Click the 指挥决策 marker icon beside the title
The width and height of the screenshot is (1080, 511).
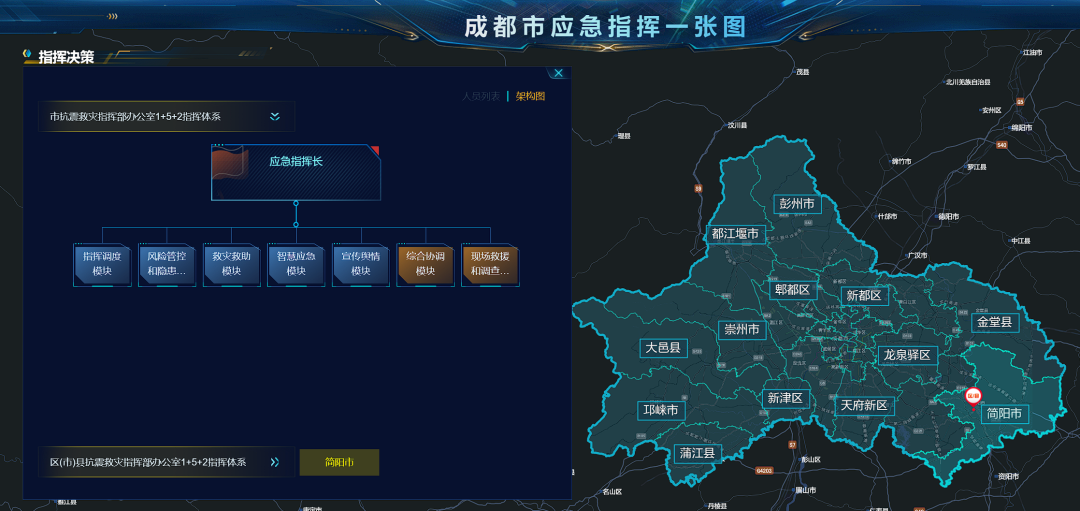coord(29,56)
